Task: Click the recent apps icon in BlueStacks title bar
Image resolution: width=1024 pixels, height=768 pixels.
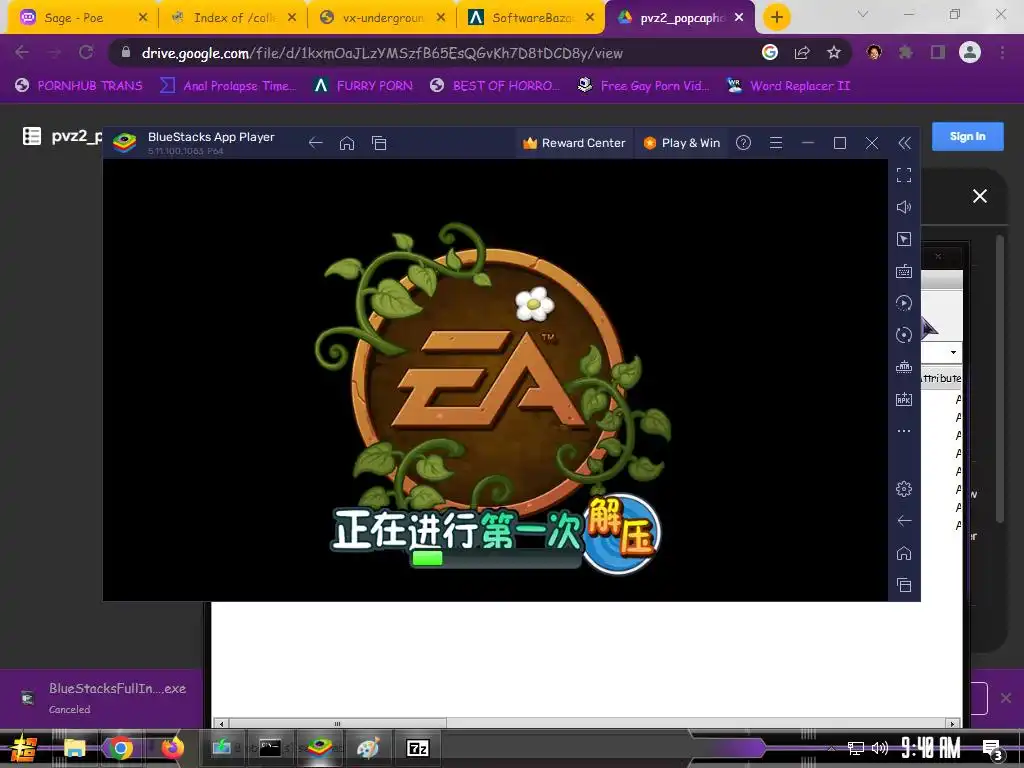Action: [379, 143]
